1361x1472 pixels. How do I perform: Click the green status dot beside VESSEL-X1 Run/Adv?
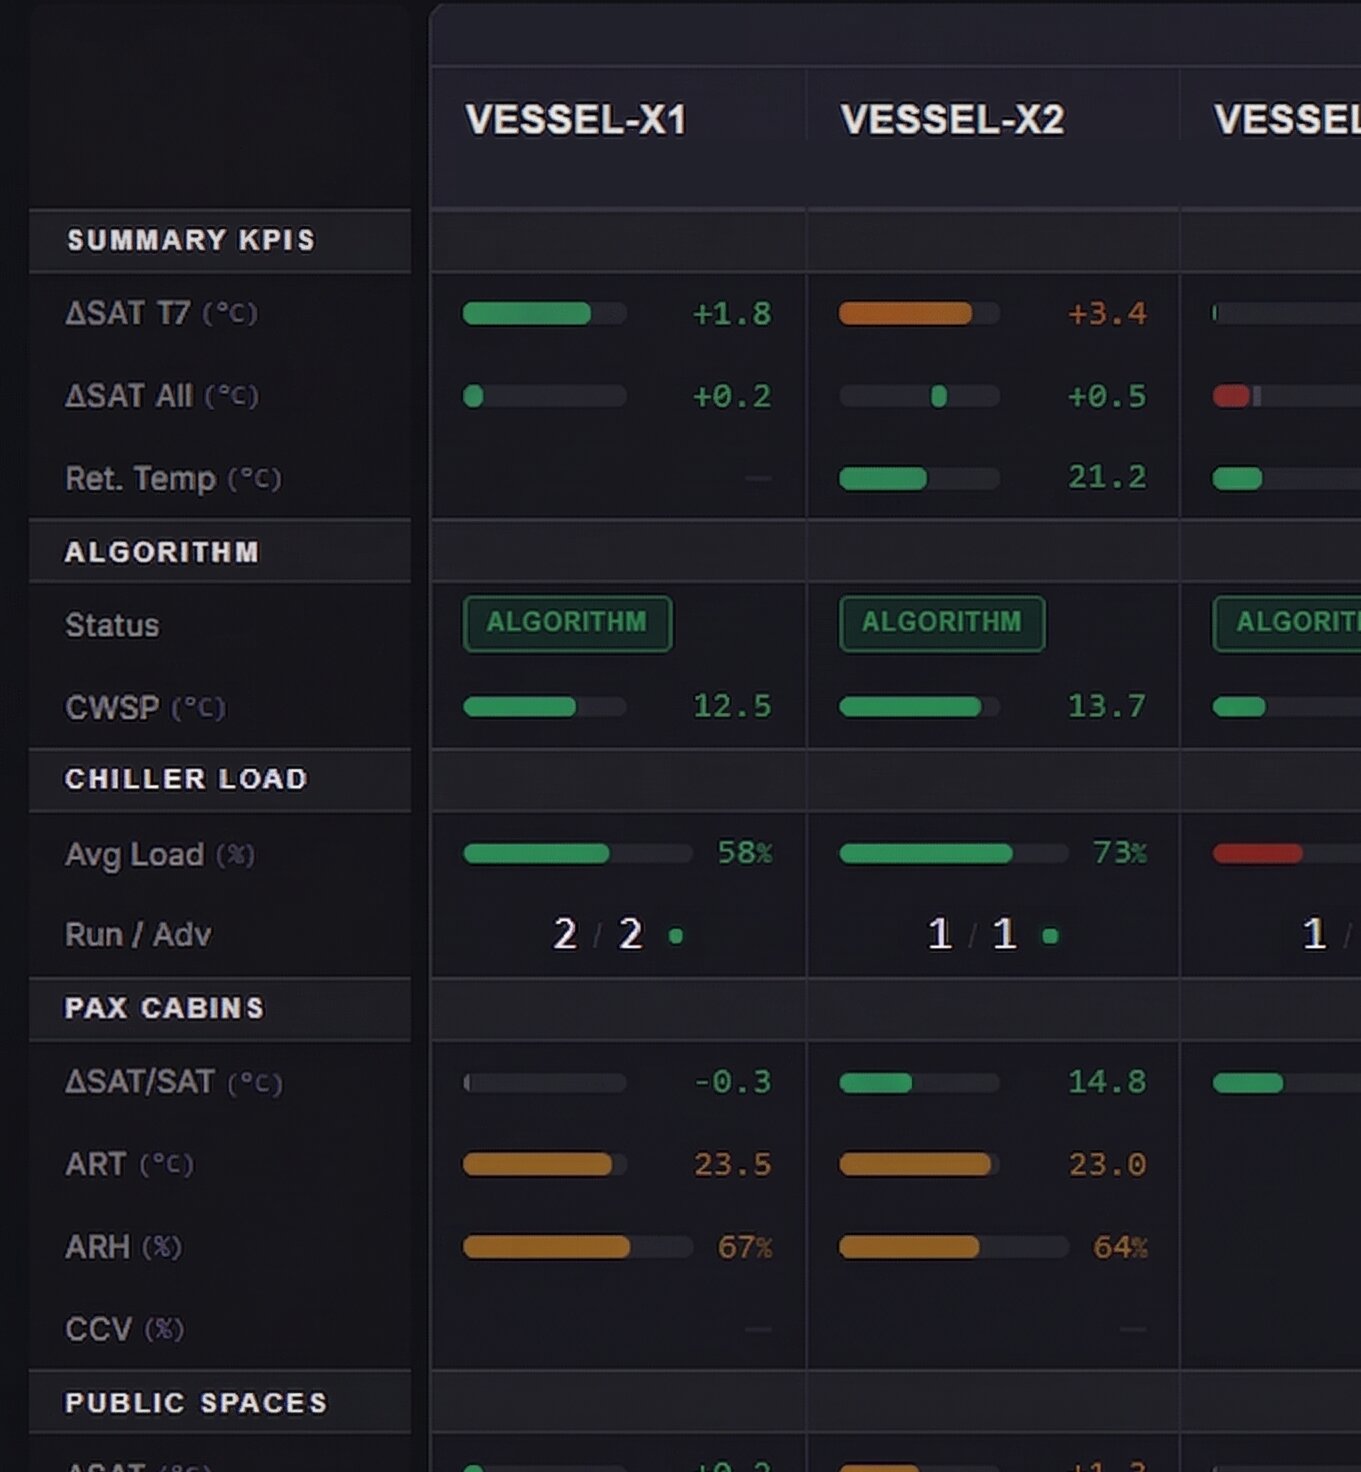pos(676,936)
